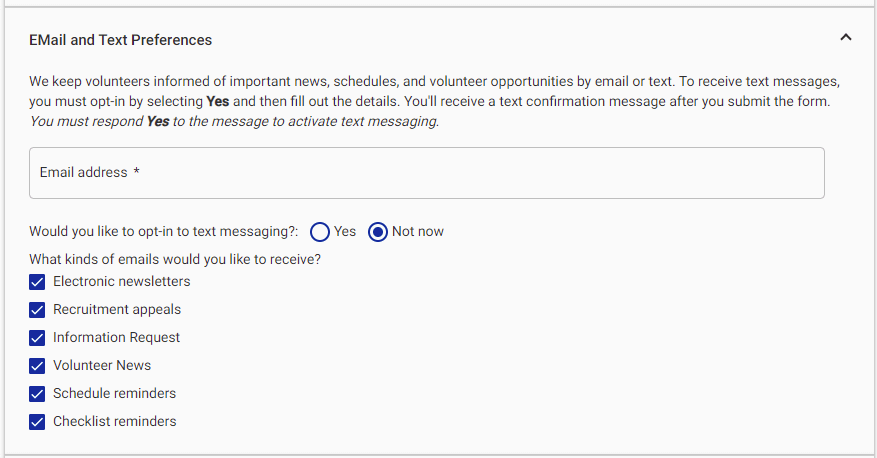877x458 pixels.
Task: Turn off the Schedule reminders checkbox
Action: (38, 394)
